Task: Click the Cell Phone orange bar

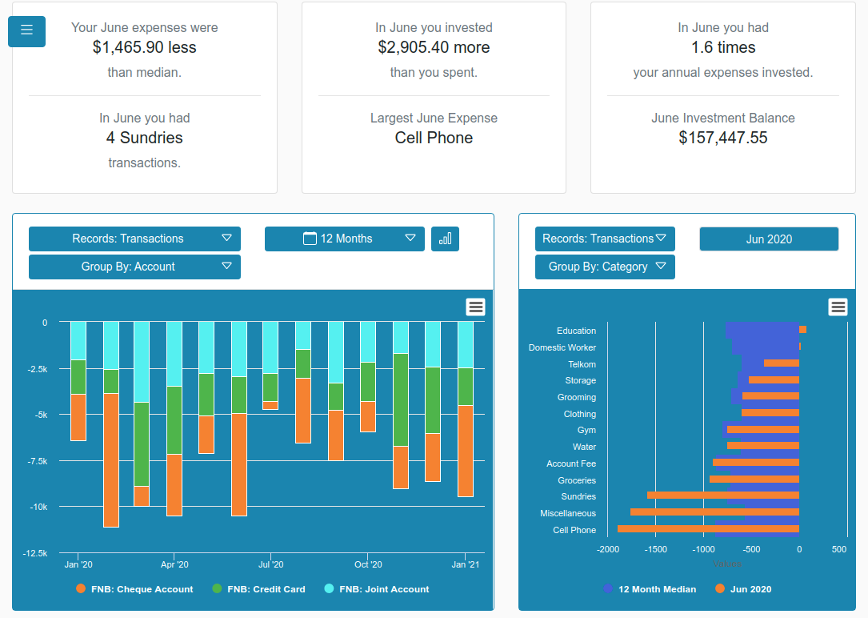Action: pos(708,529)
